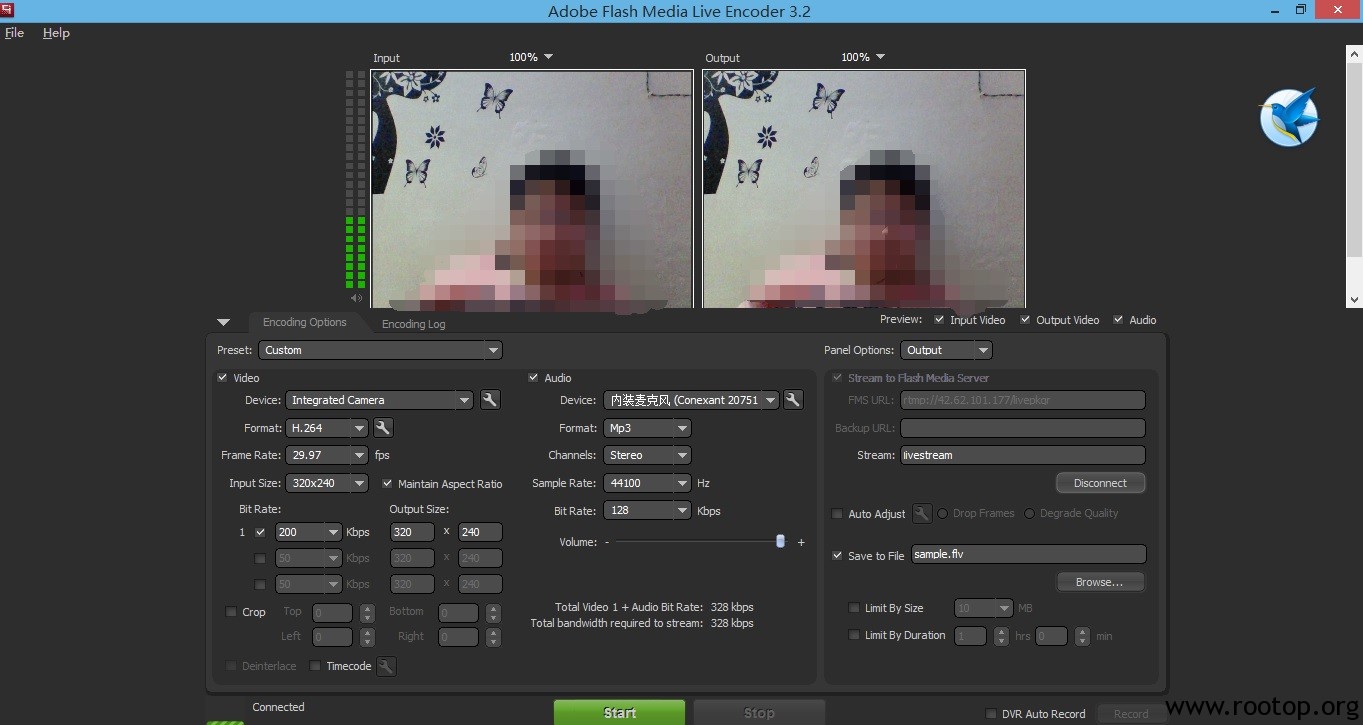
Task: Open Input preview zoom 100% dropdown
Action: [531, 57]
